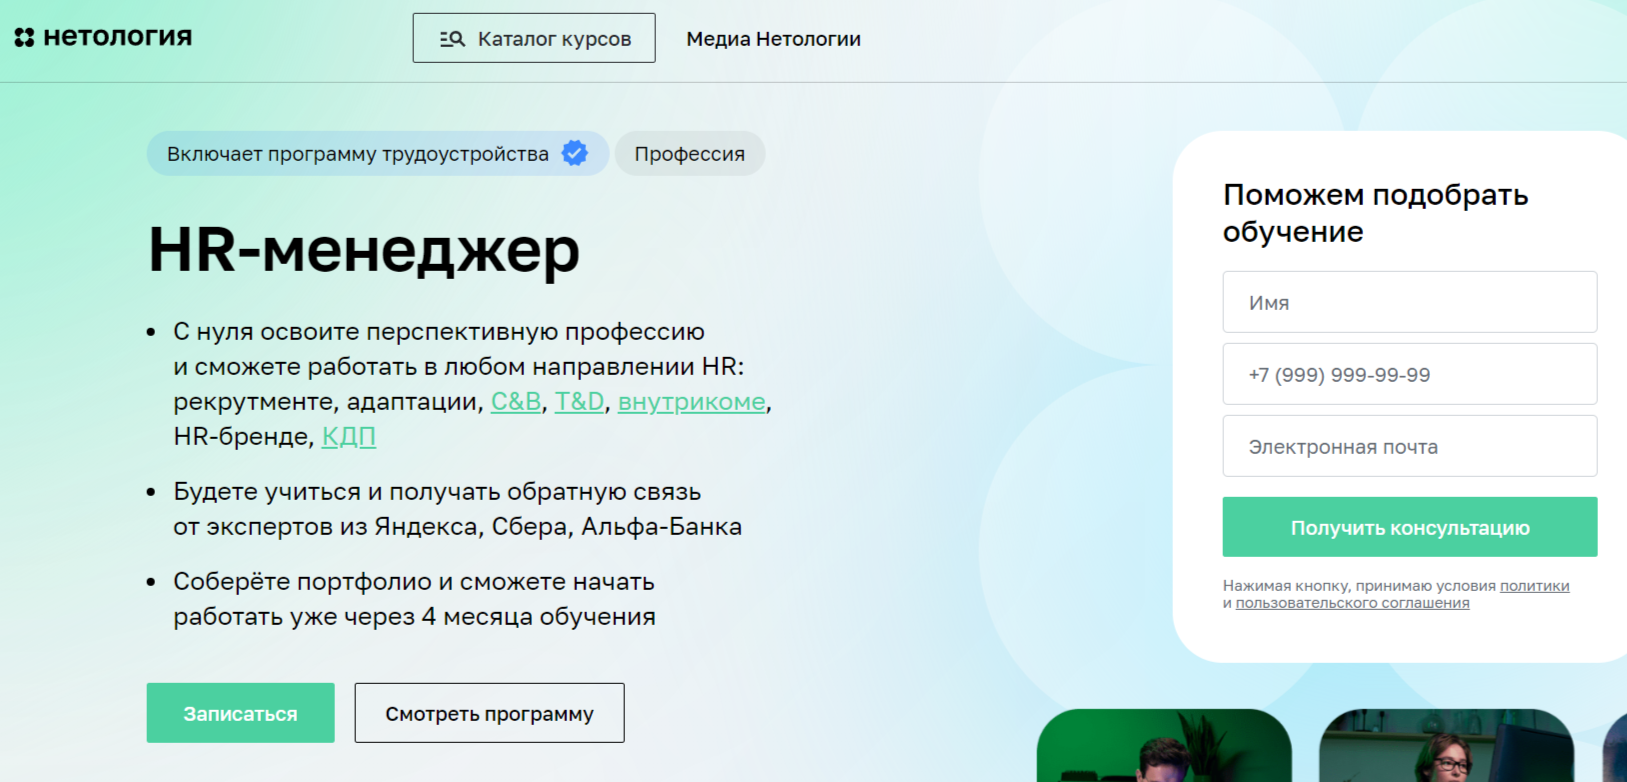Click the Смотреть программу button
The height and width of the screenshot is (782, 1627).
click(x=489, y=713)
